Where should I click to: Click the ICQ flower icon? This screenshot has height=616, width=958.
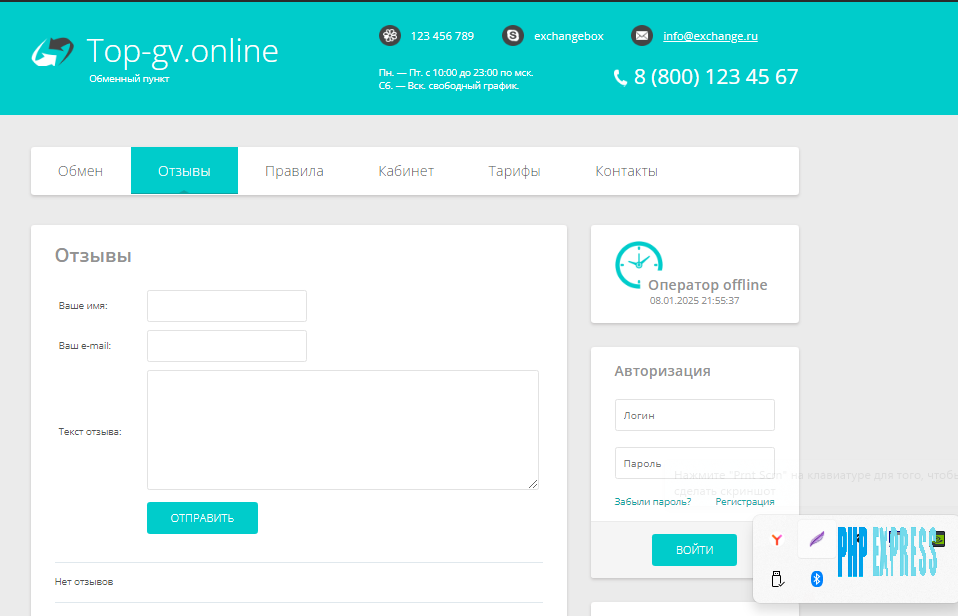pos(390,35)
